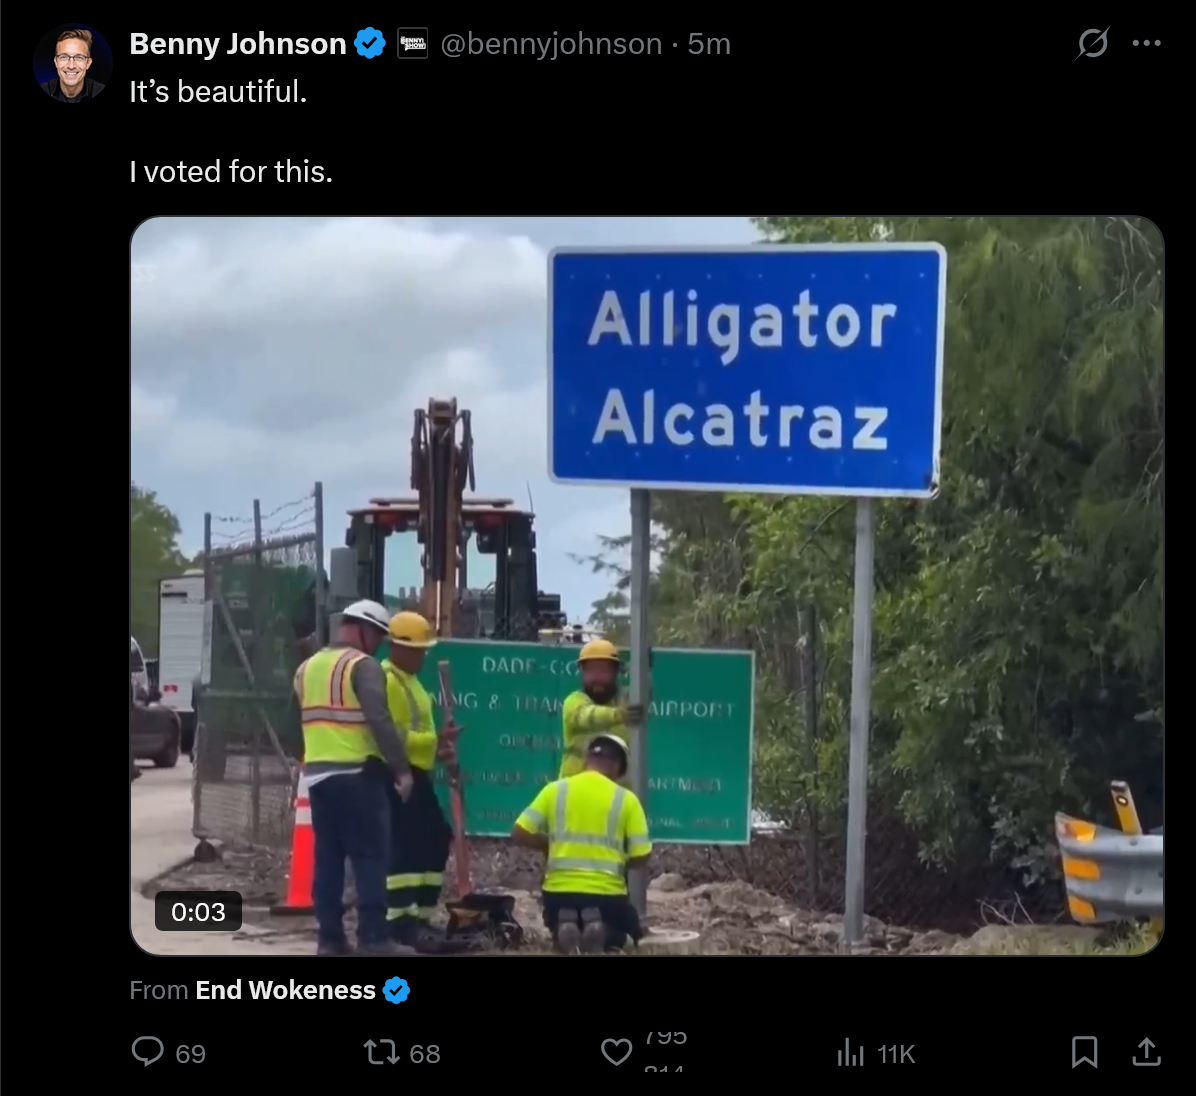
Task: Like the post with the heart icon
Action: coord(616,1053)
